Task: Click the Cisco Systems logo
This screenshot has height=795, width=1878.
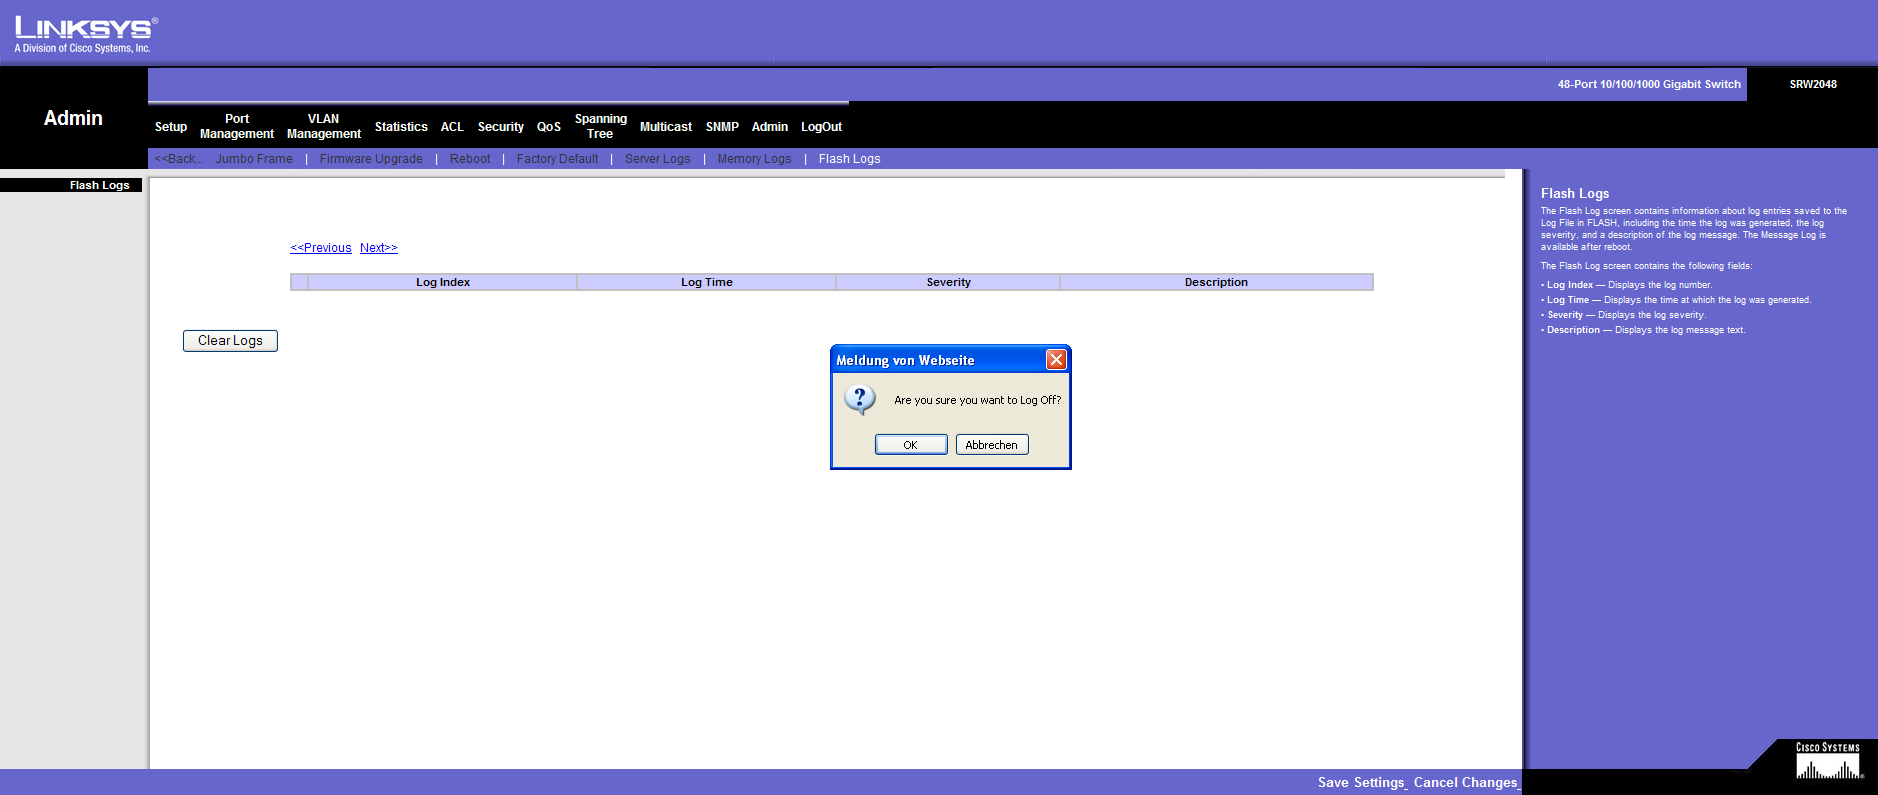Action: pyautogui.click(x=1828, y=762)
